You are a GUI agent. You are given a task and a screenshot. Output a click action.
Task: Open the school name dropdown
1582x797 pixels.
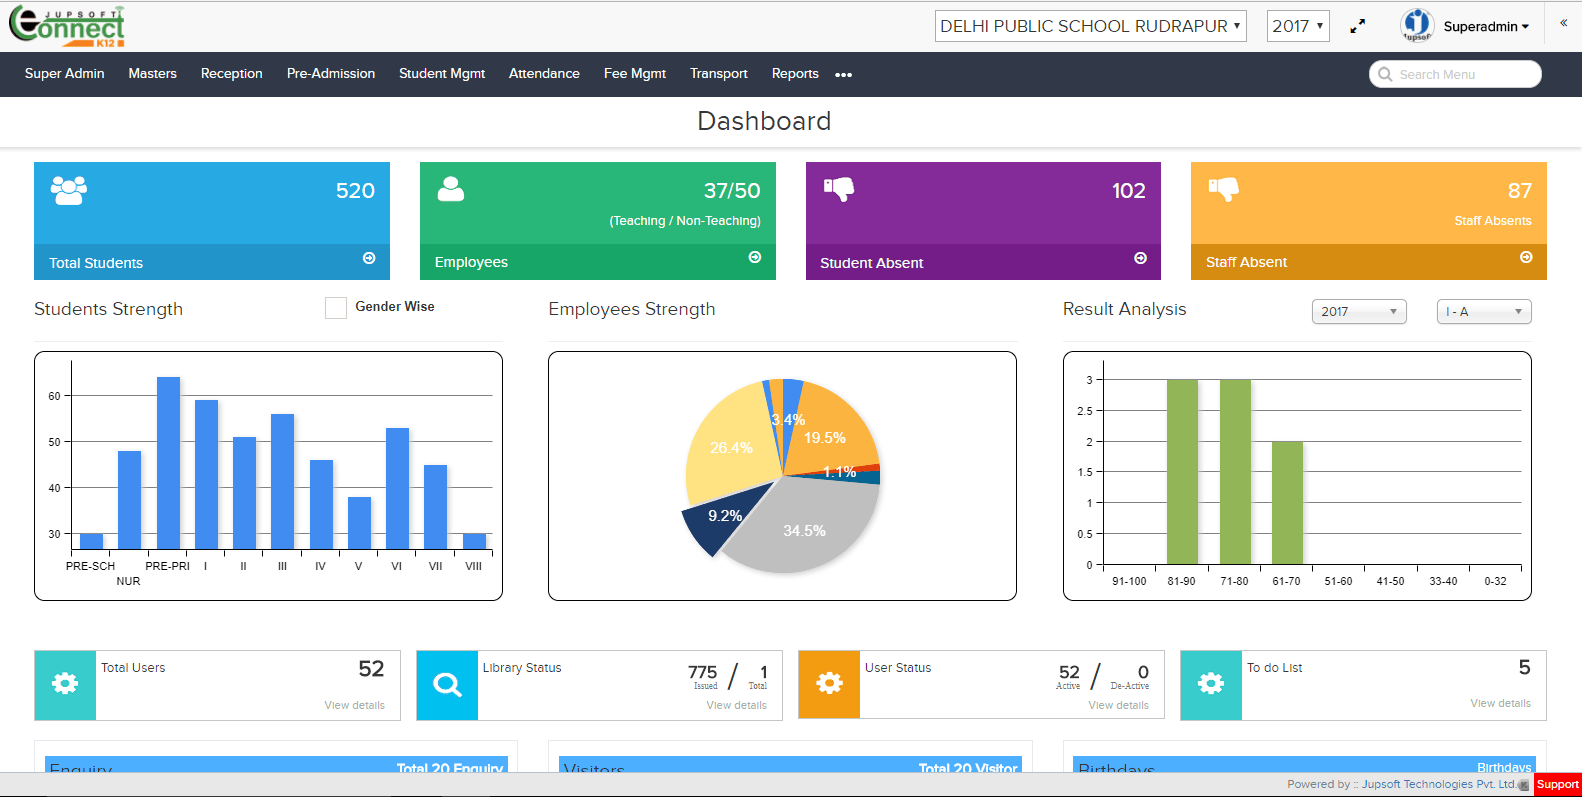coord(1091,26)
